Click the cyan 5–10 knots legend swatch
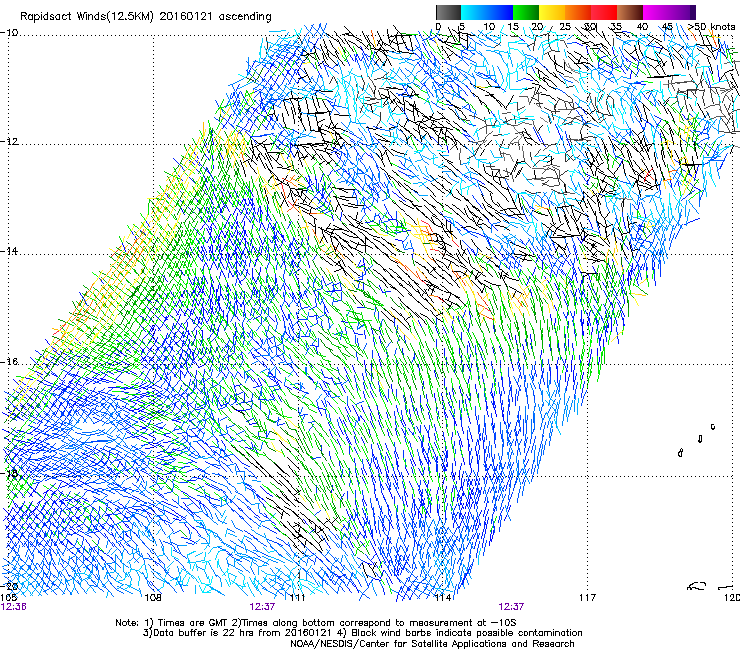The height and width of the screenshot is (650, 740). coord(474,12)
